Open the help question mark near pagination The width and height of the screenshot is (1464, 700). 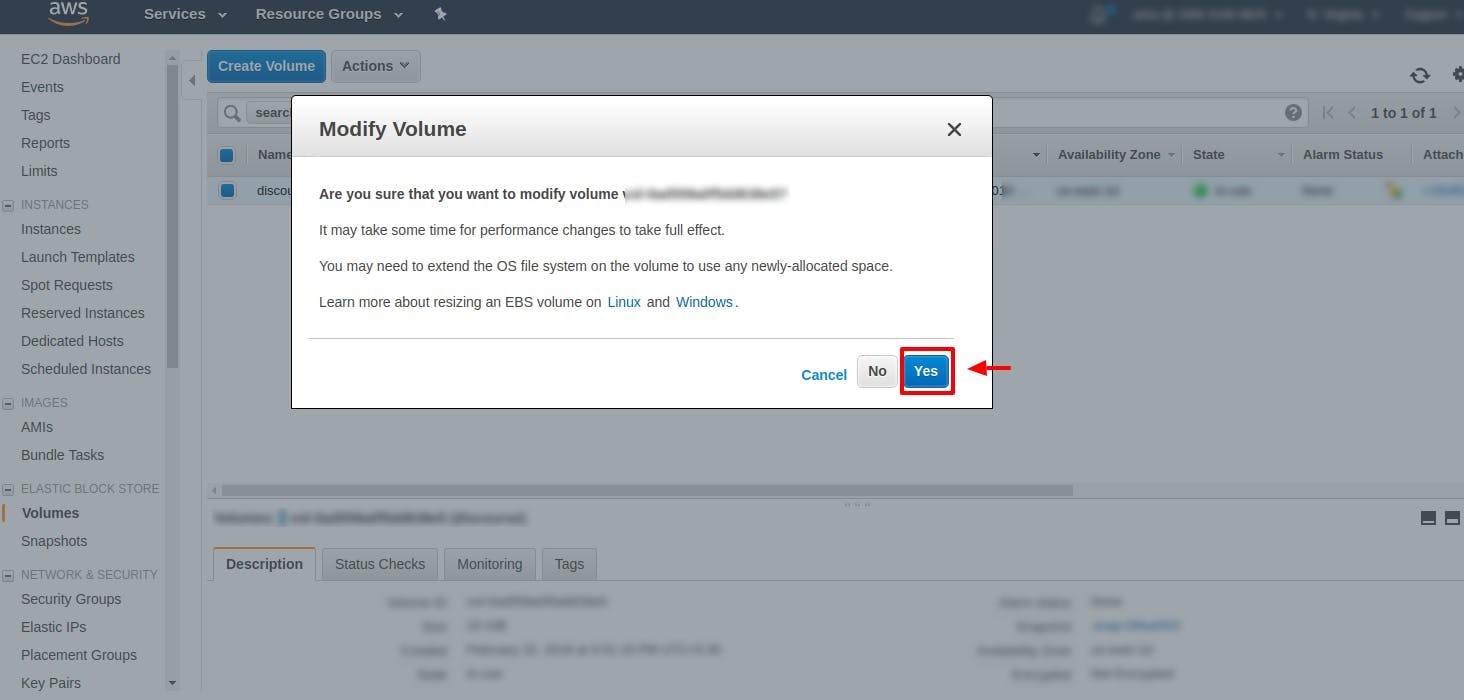click(1293, 112)
